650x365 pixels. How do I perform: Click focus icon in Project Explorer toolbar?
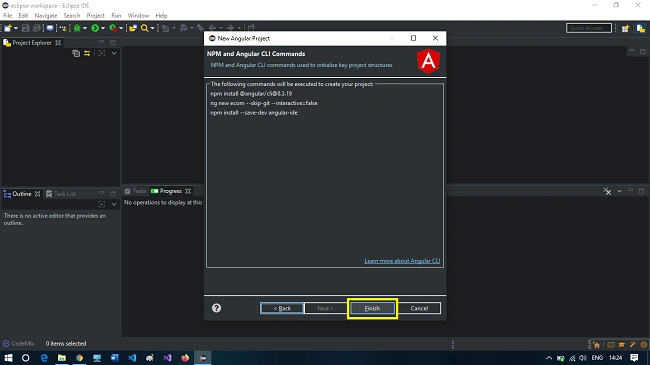[x=102, y=54]
